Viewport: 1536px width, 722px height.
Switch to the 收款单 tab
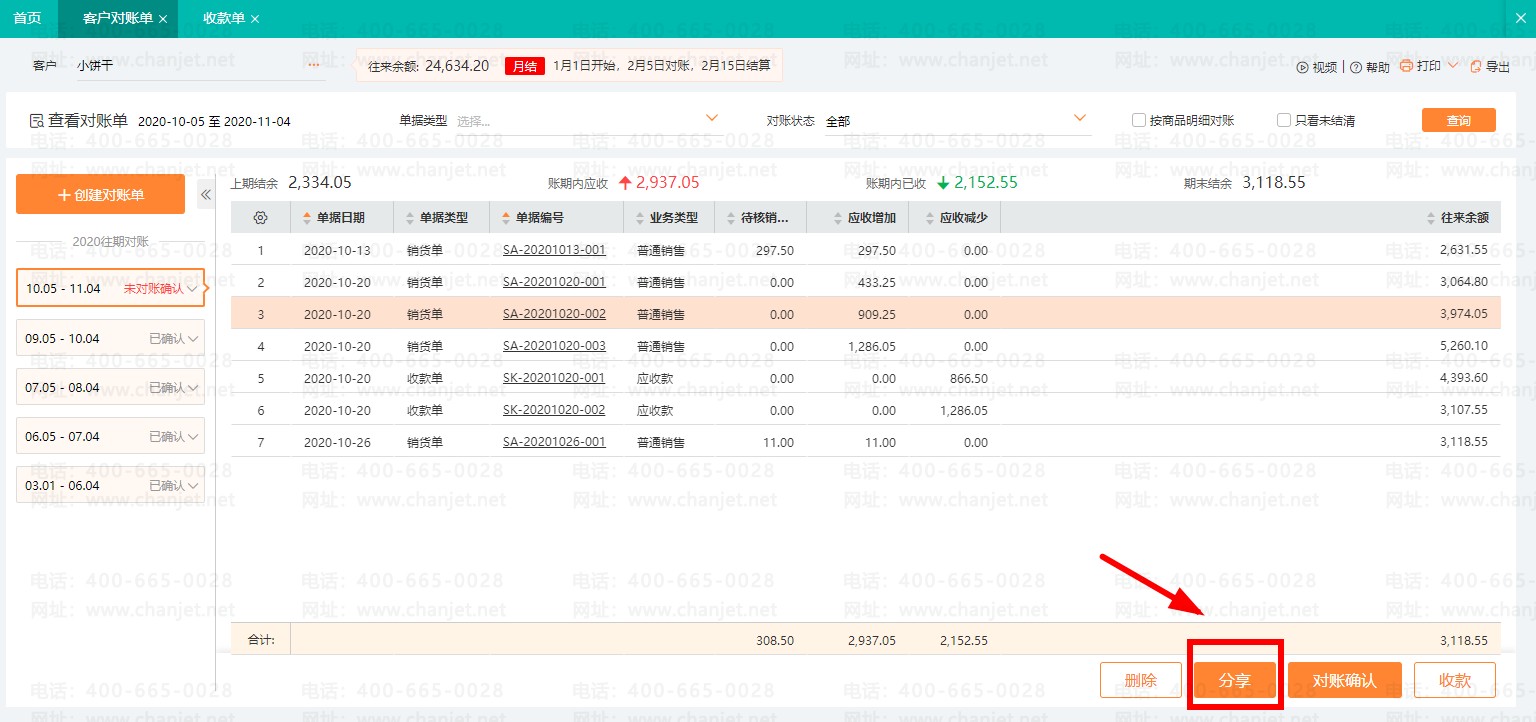[223, 19]
